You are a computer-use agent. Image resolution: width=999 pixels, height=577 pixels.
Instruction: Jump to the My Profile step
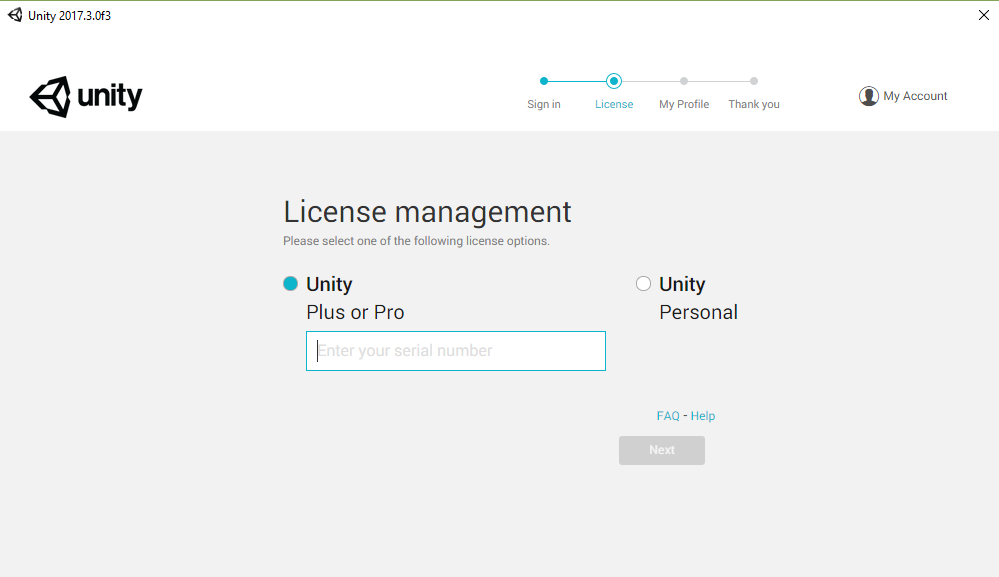point(684,104)
